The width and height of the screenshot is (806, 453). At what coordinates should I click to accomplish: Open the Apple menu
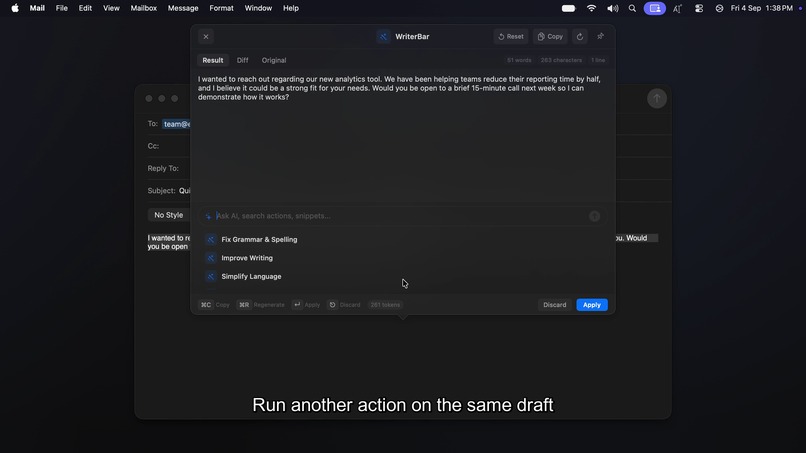pyautogui.click(x=15, y=8)
